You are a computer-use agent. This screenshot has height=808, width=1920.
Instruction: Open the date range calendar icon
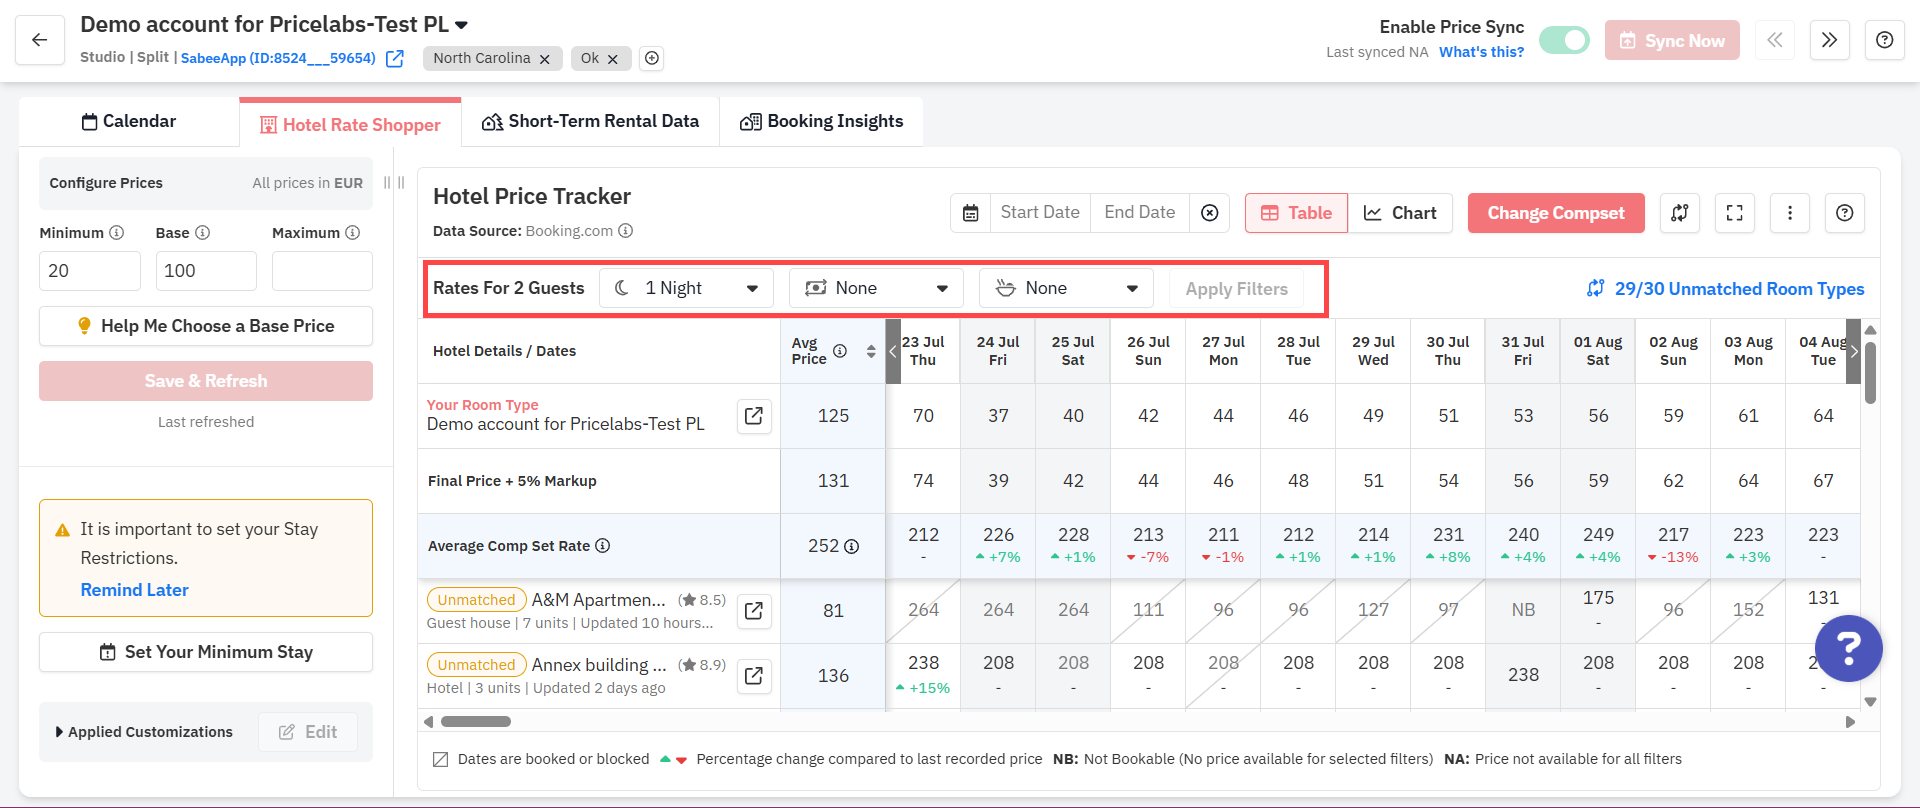point(970,213)
